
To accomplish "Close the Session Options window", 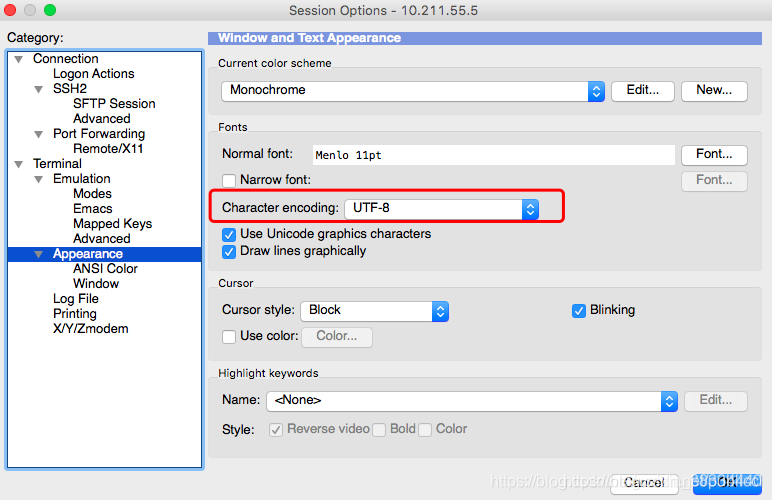I will [10, 10].
